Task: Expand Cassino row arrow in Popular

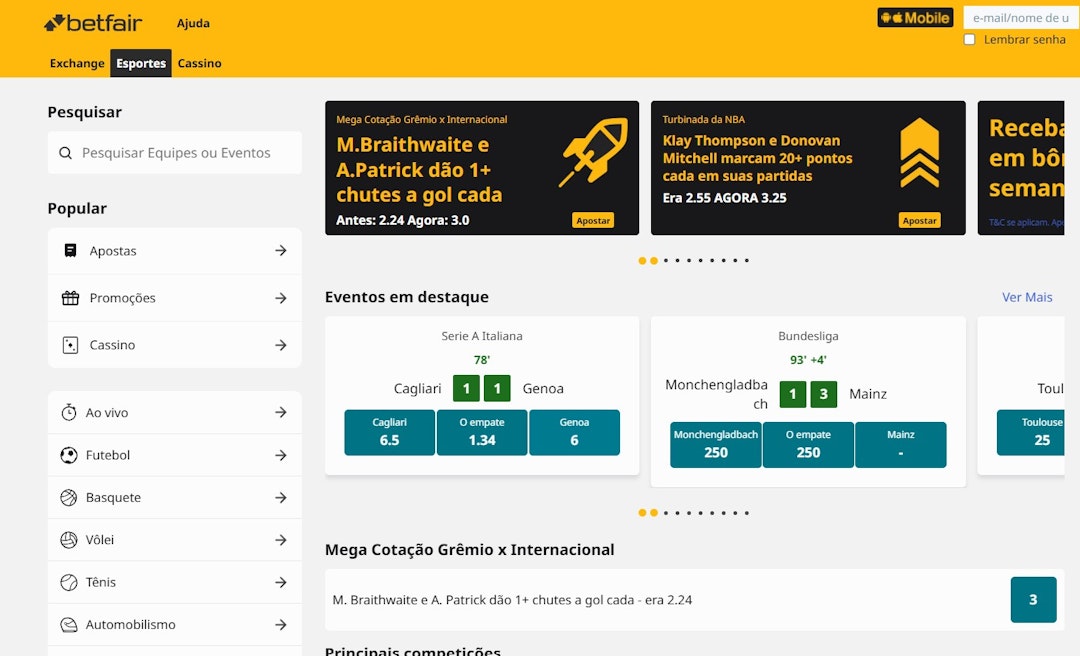Action: [281, 345]
